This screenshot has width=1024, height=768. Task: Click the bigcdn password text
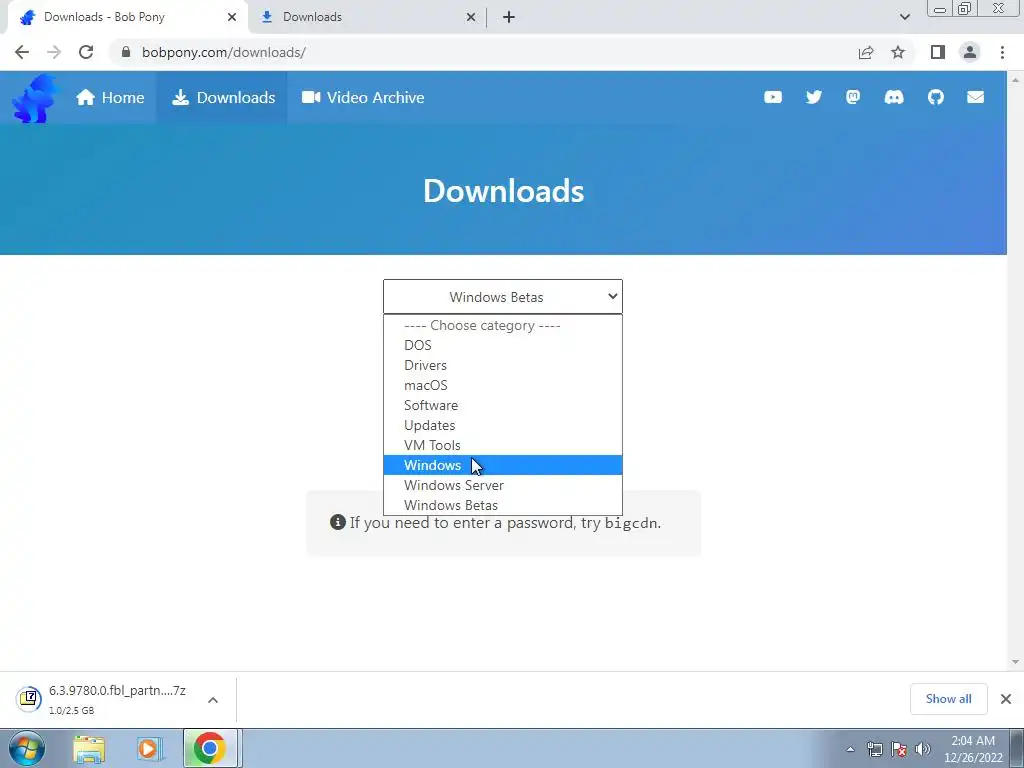click(x=631, y=523)
